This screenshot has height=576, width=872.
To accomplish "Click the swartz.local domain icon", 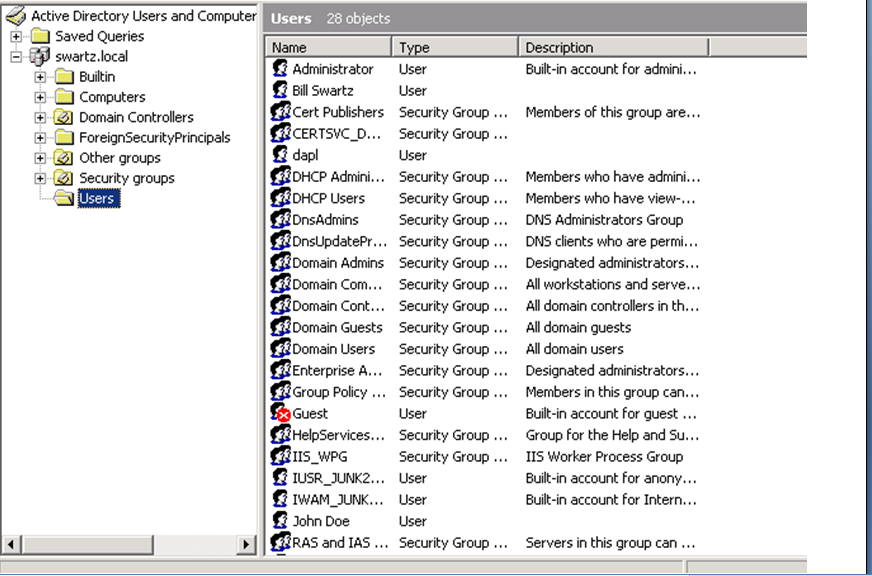I will pos(39,56).
